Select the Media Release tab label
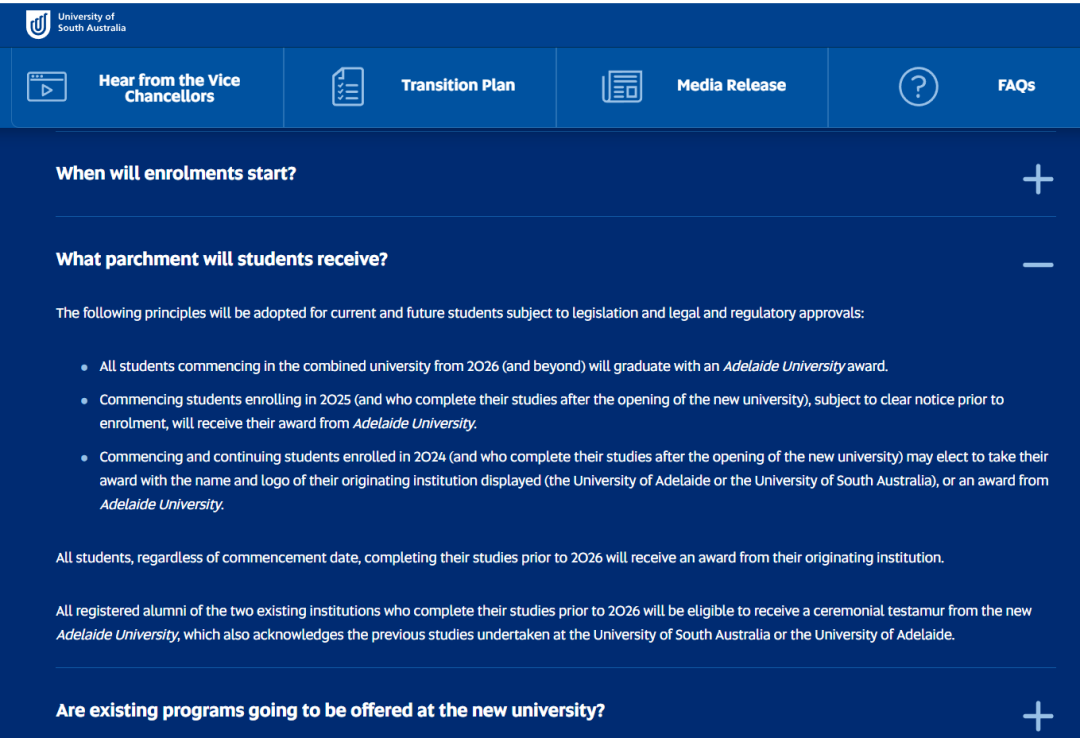The image size is (1080, 738). pyautogui.click(x=731, y=86)
